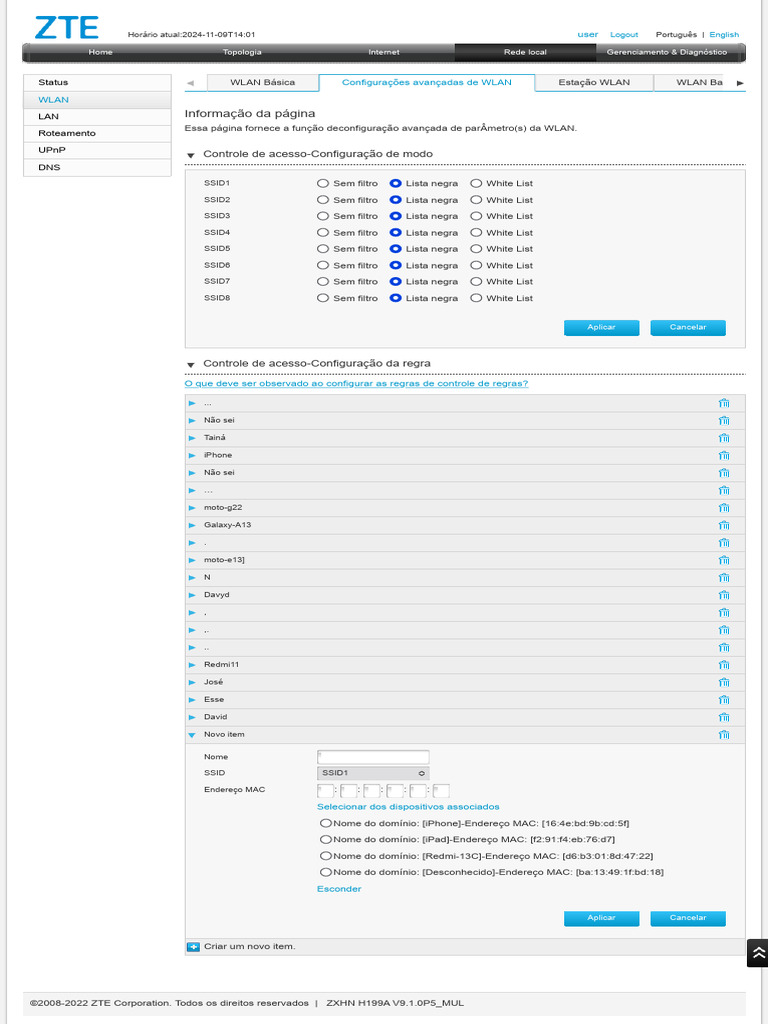768x1024 pixels.
Task: Click 'Esconder' link to hide devices
Action: (x=339, y=889)
